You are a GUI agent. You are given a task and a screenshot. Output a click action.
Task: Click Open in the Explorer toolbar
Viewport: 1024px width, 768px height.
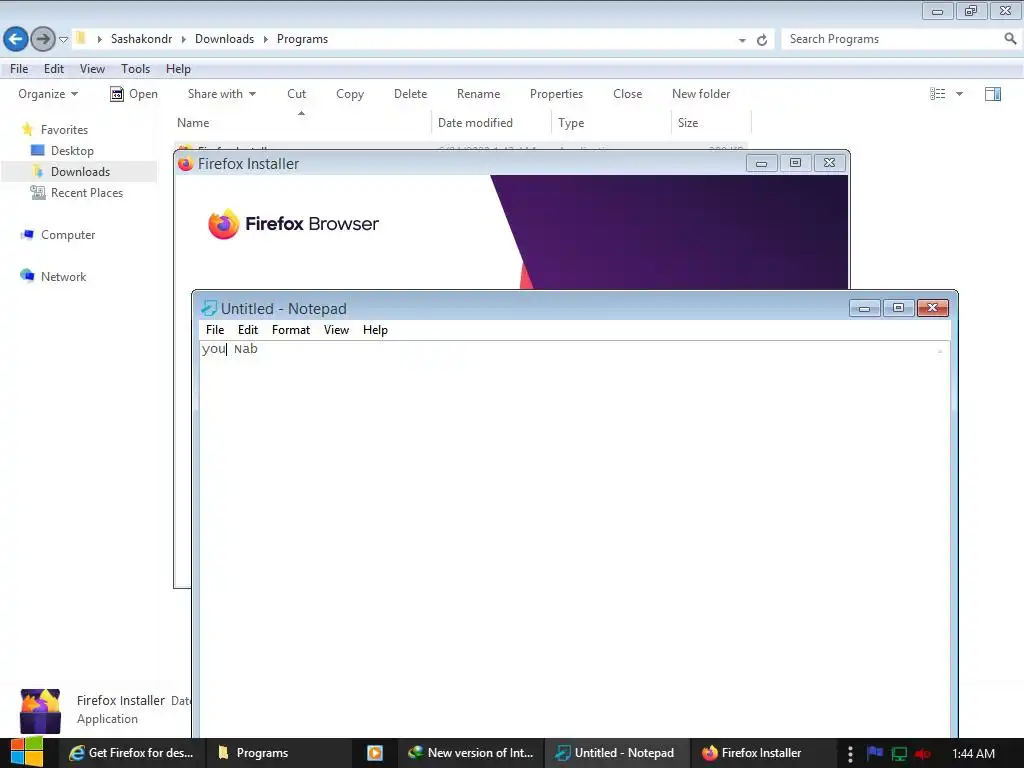pyautogui.click(x=134, y=94)
